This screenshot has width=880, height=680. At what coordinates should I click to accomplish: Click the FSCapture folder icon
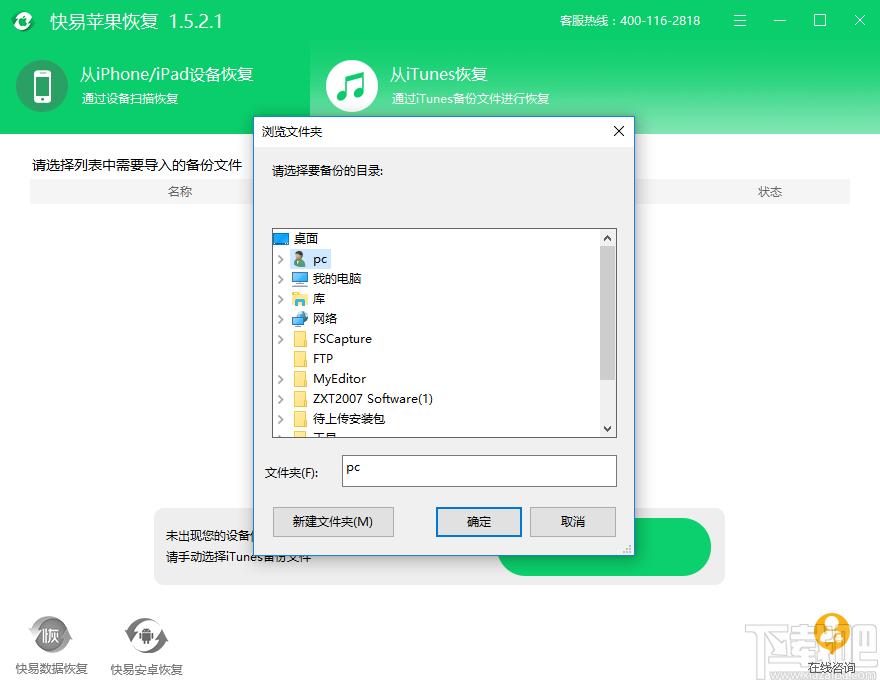coord(300,339)
